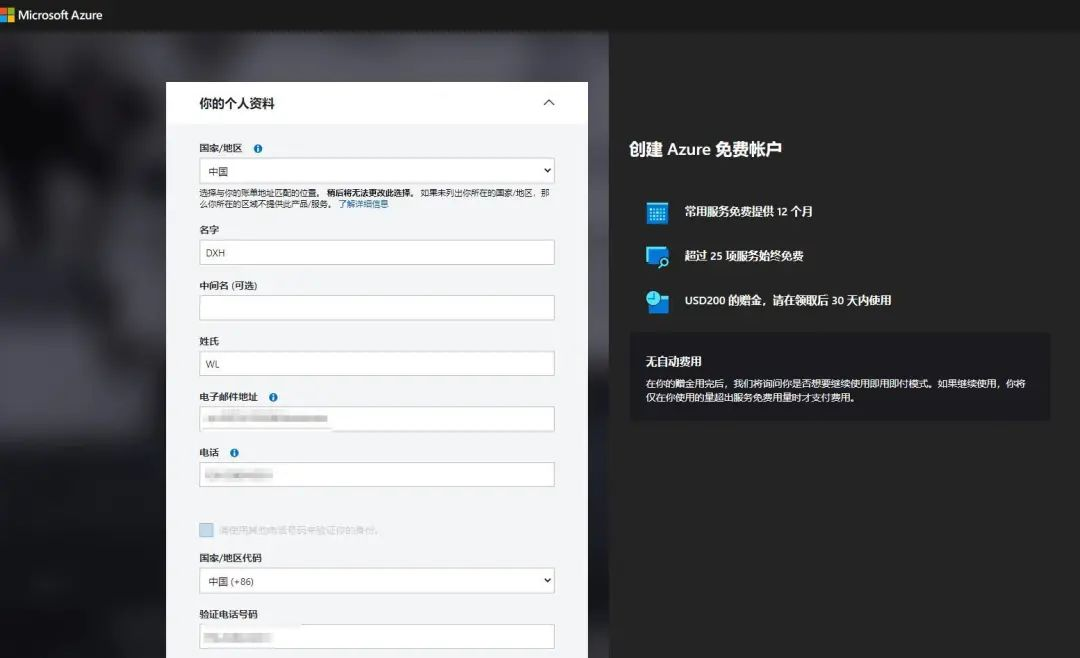Image resolution: width=1080 pixels, height=658 pixels.
Task: Click the text 超过 25 项服务始终免费
Action: pyautogui.click(x=744, y=256)
